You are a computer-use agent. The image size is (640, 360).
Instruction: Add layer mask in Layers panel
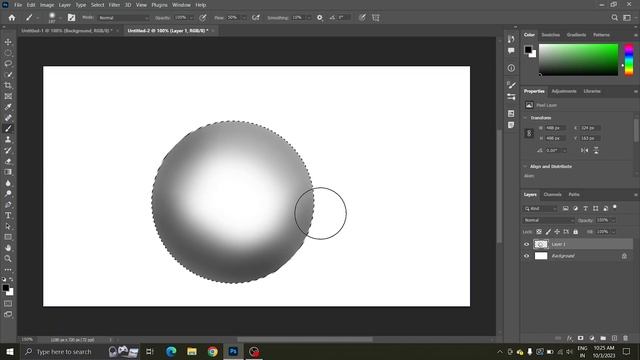click(x=580, y=338)
